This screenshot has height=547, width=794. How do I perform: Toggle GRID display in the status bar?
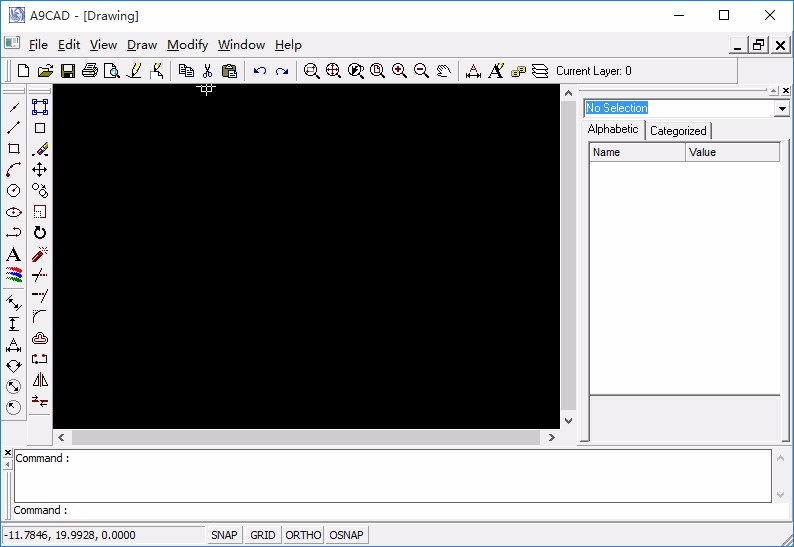tap(263, 535)
